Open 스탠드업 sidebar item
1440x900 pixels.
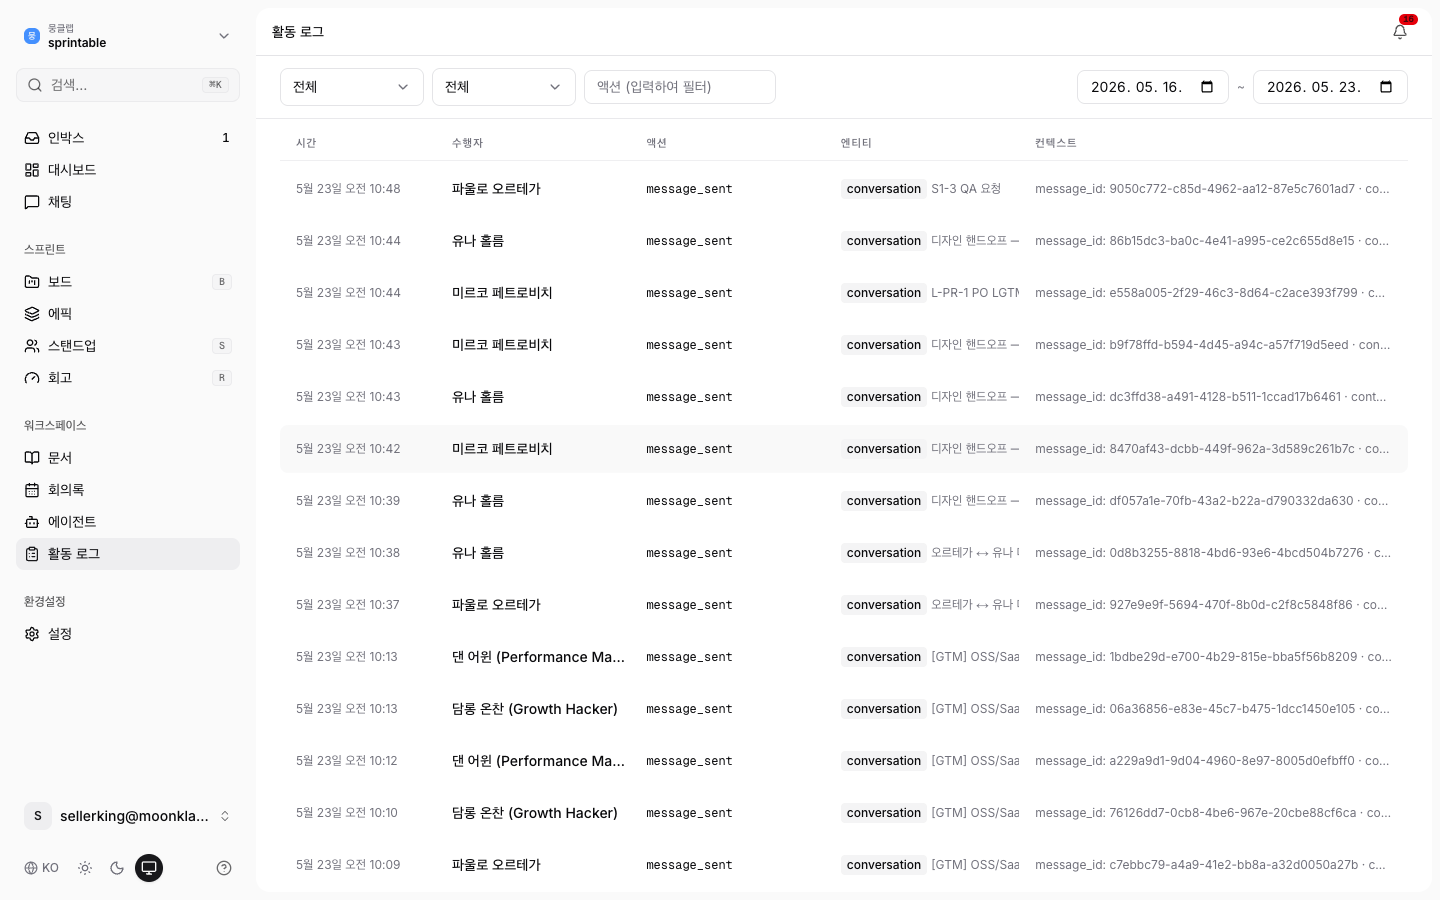pyautogui.click(x=128, y=346)
